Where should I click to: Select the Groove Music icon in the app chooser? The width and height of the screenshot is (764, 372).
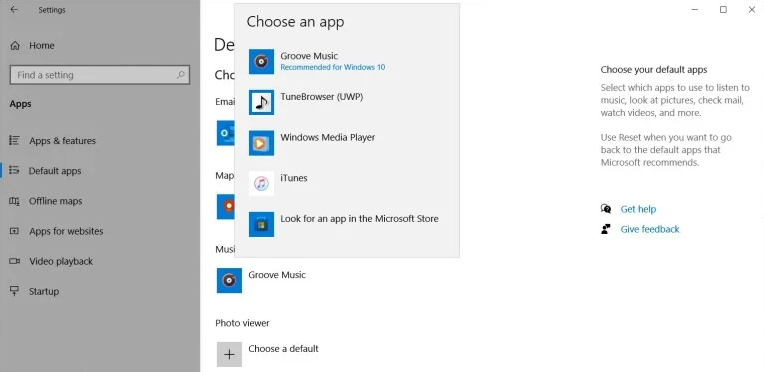tap(261, 62)
